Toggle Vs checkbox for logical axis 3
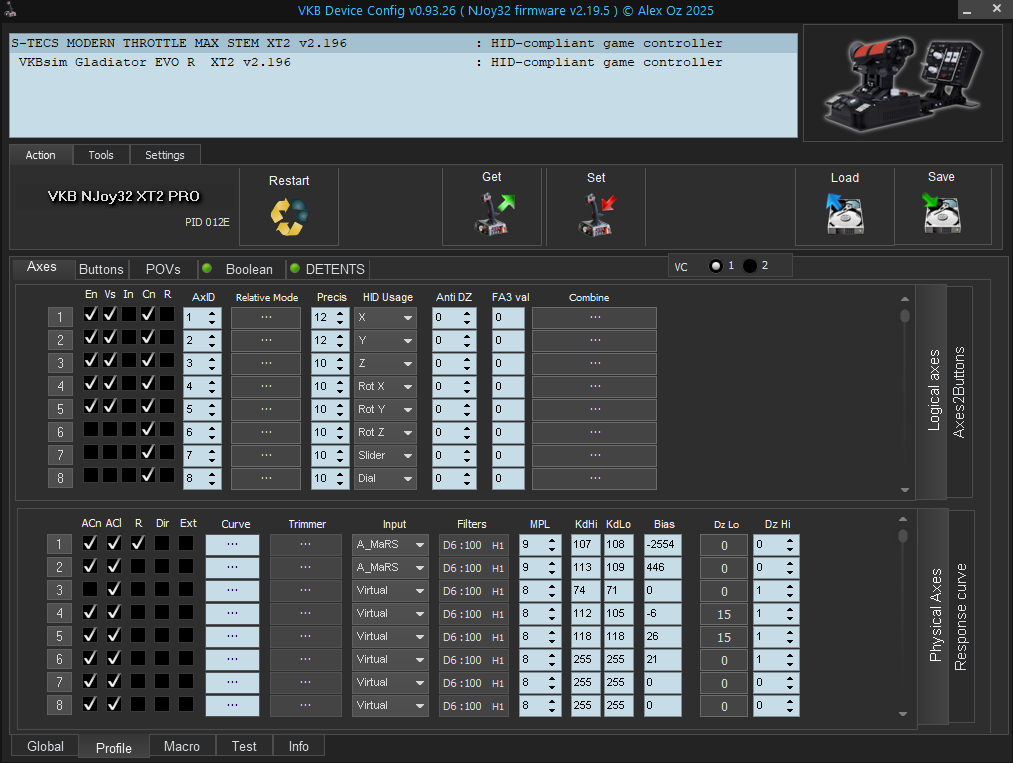 click(x=110, y=360)
